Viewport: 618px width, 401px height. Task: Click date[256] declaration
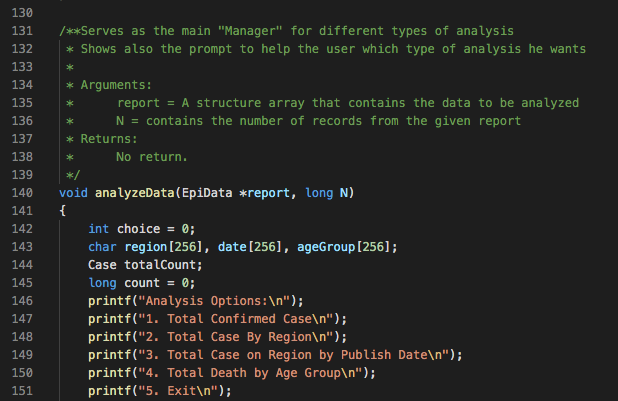click(250, 247)
